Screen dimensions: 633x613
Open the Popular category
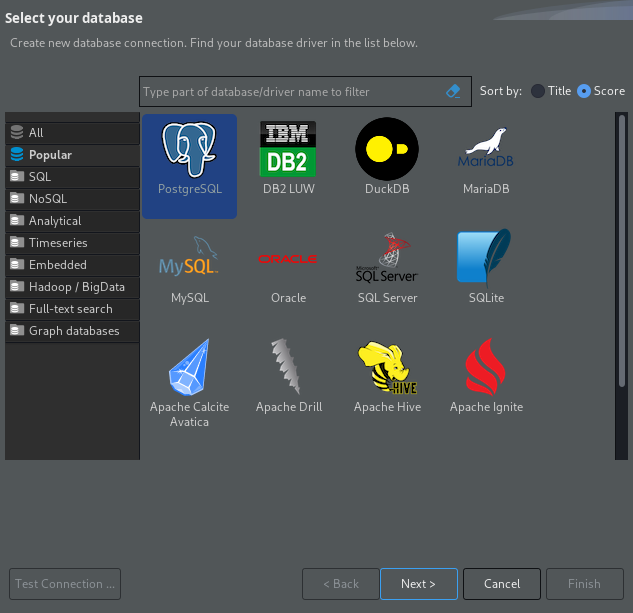tap(72, 155)
